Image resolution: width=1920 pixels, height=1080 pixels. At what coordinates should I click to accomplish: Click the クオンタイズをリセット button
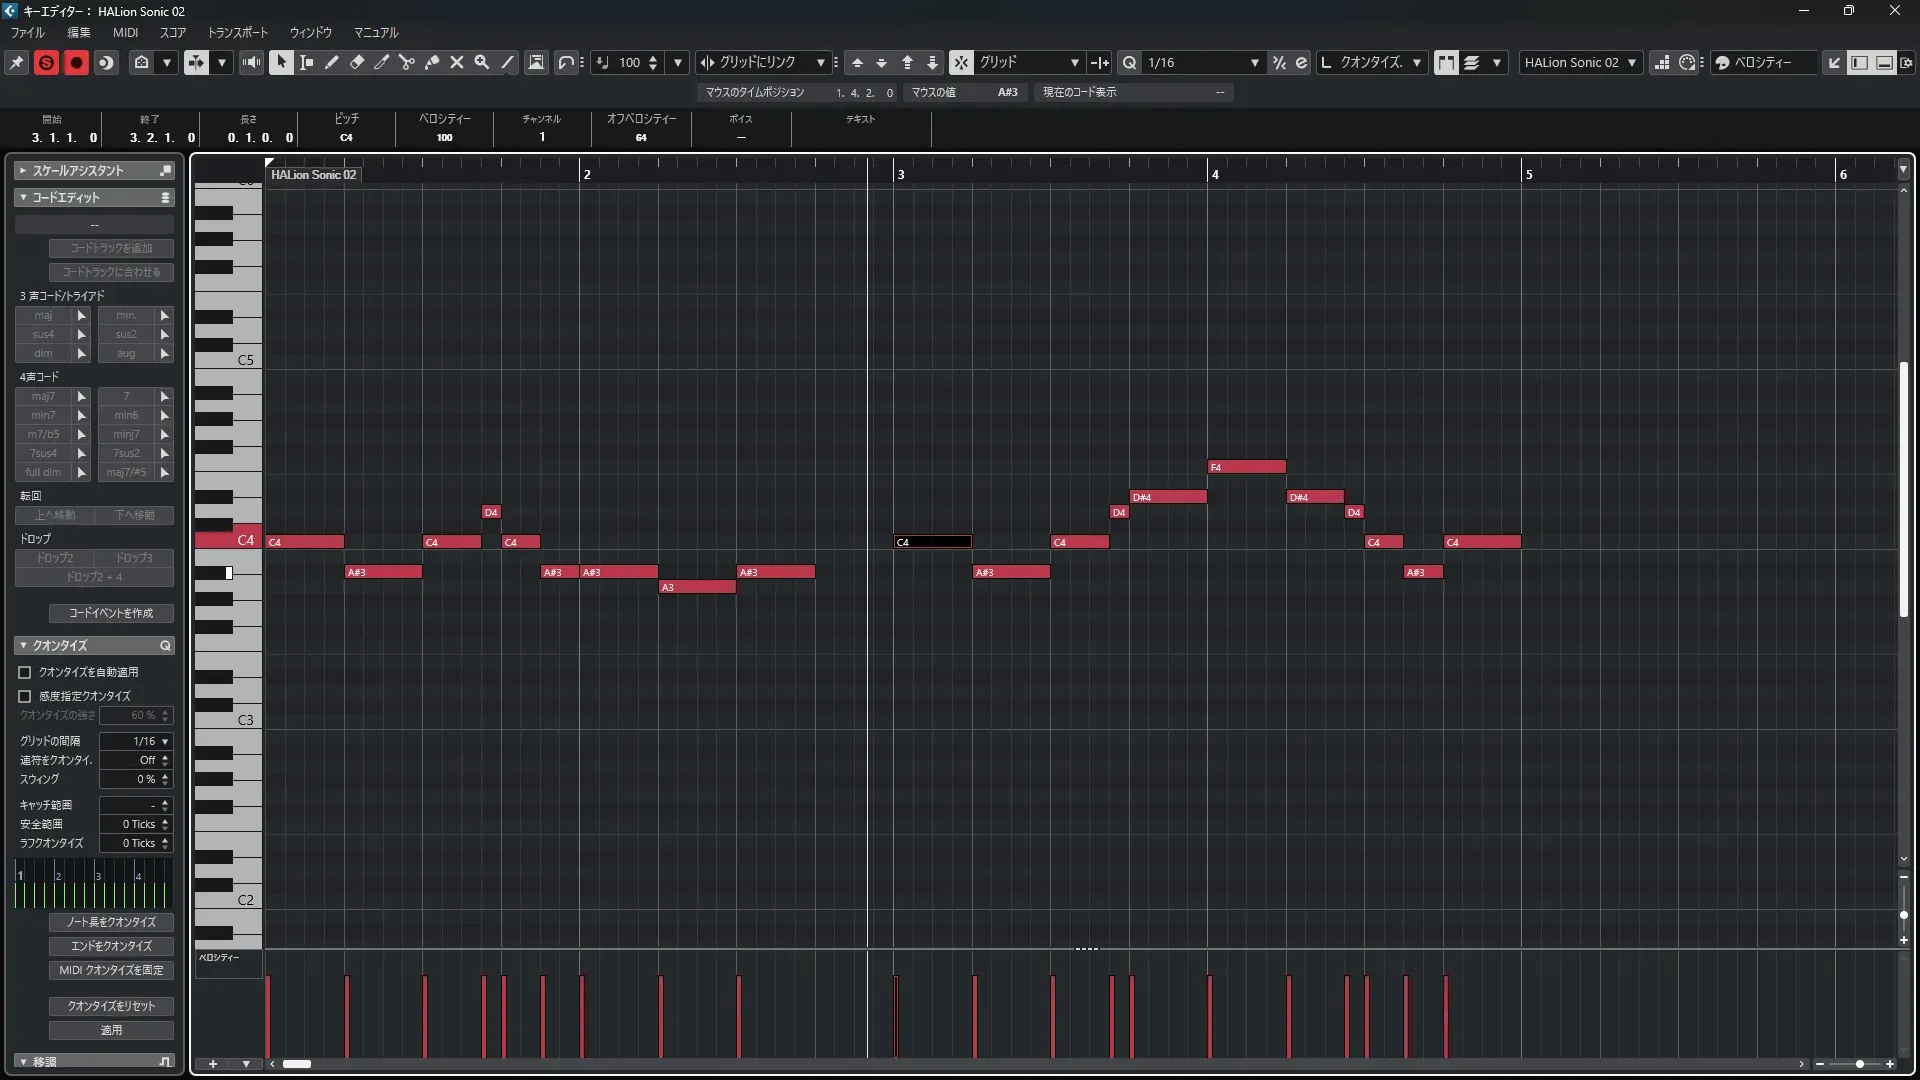111,1006
